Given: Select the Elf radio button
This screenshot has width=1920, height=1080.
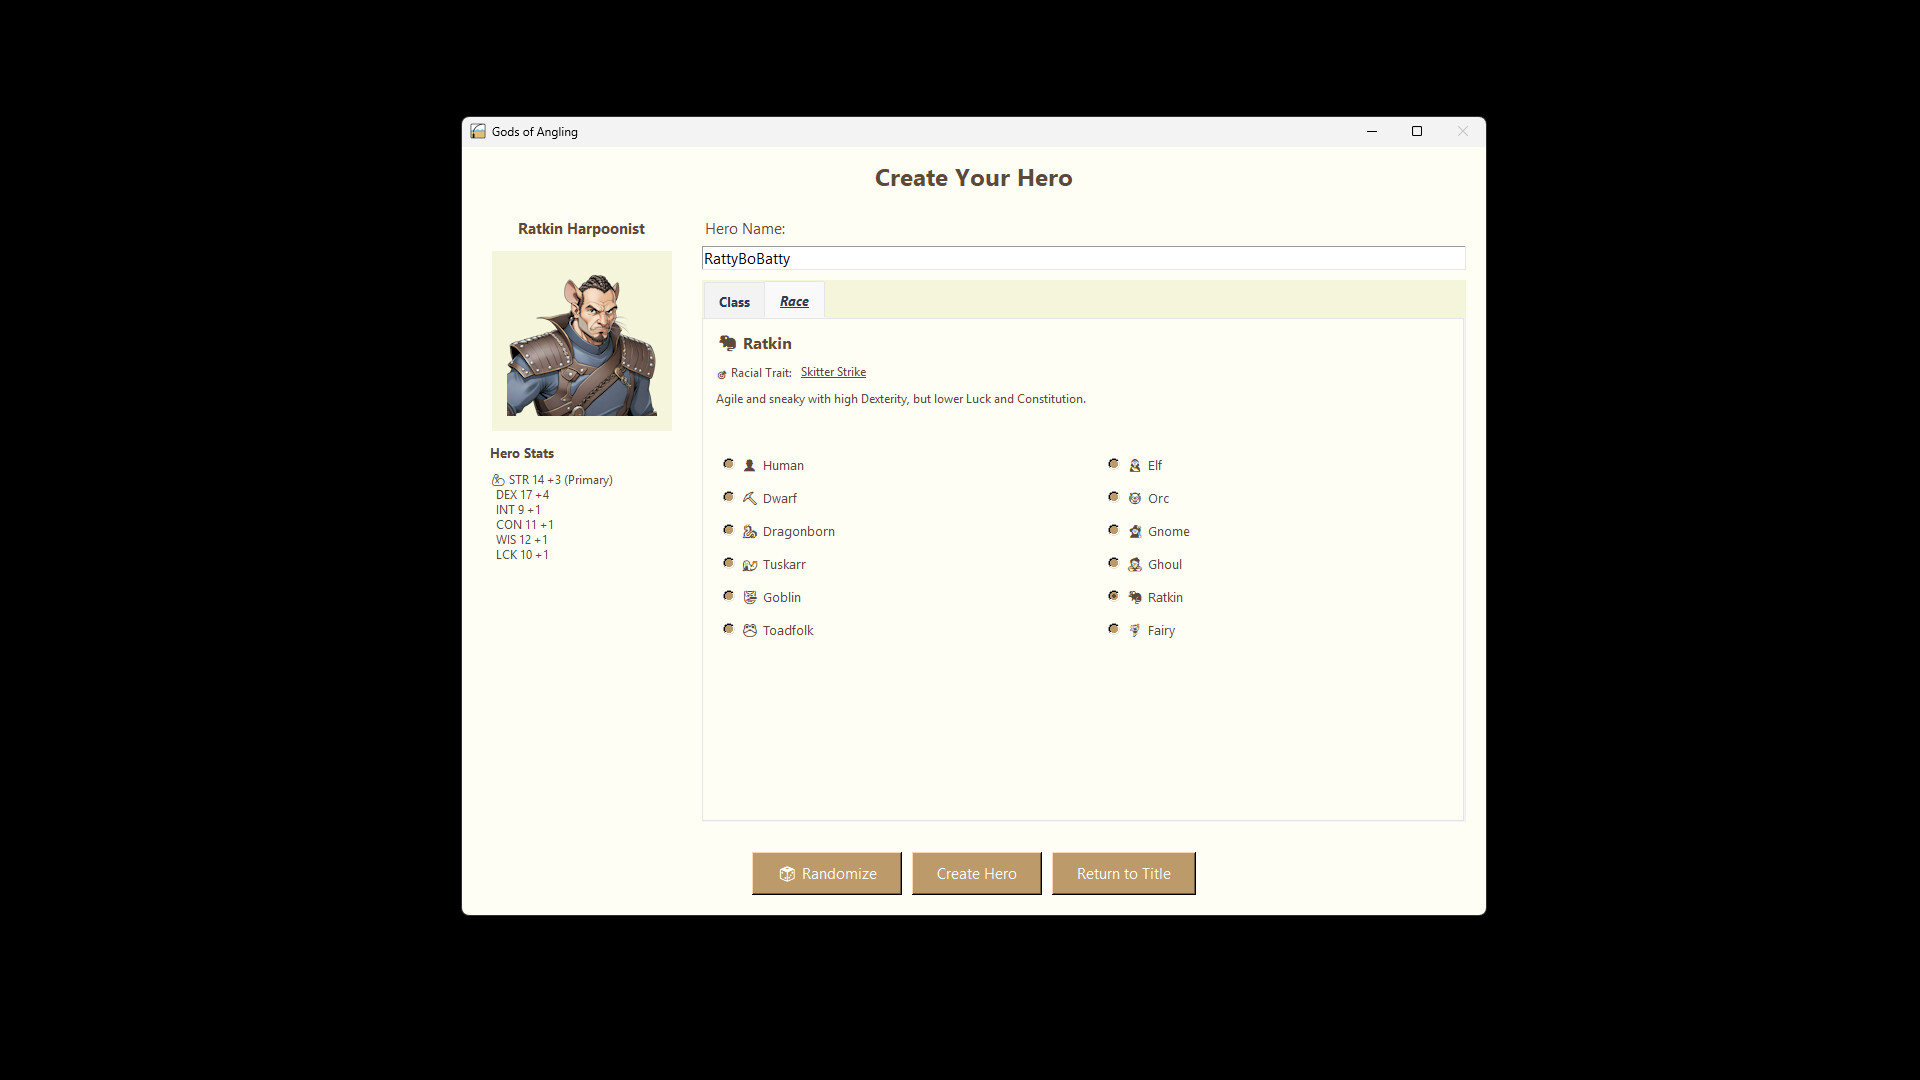Looking at the screenshot, I should [x=1113, y=464].
